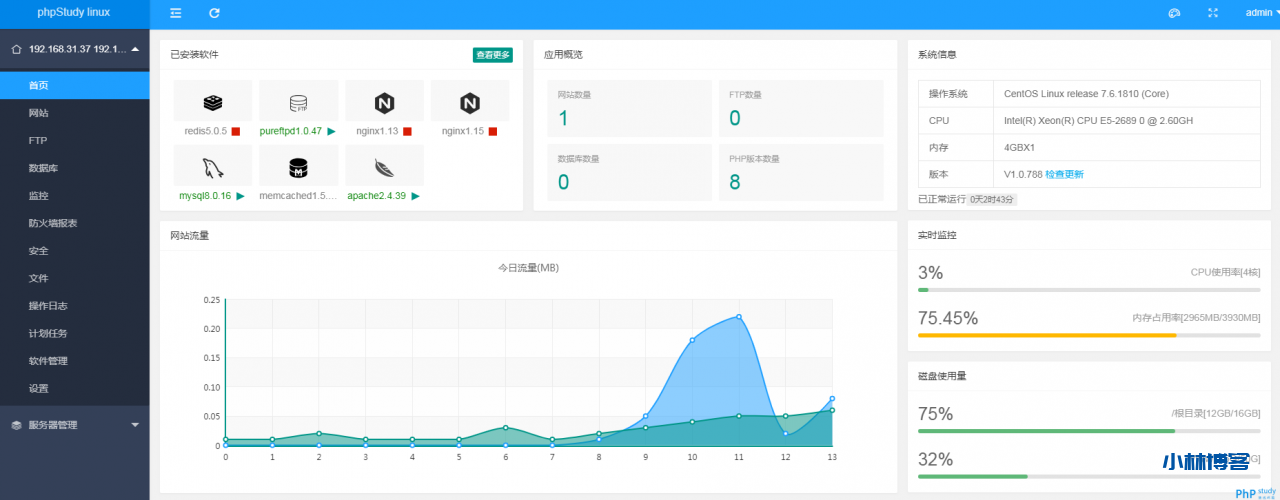This screenshot has height=500, width=1280.
Task: Open 操作日志 in the sidebar
Action: (75, 306)
